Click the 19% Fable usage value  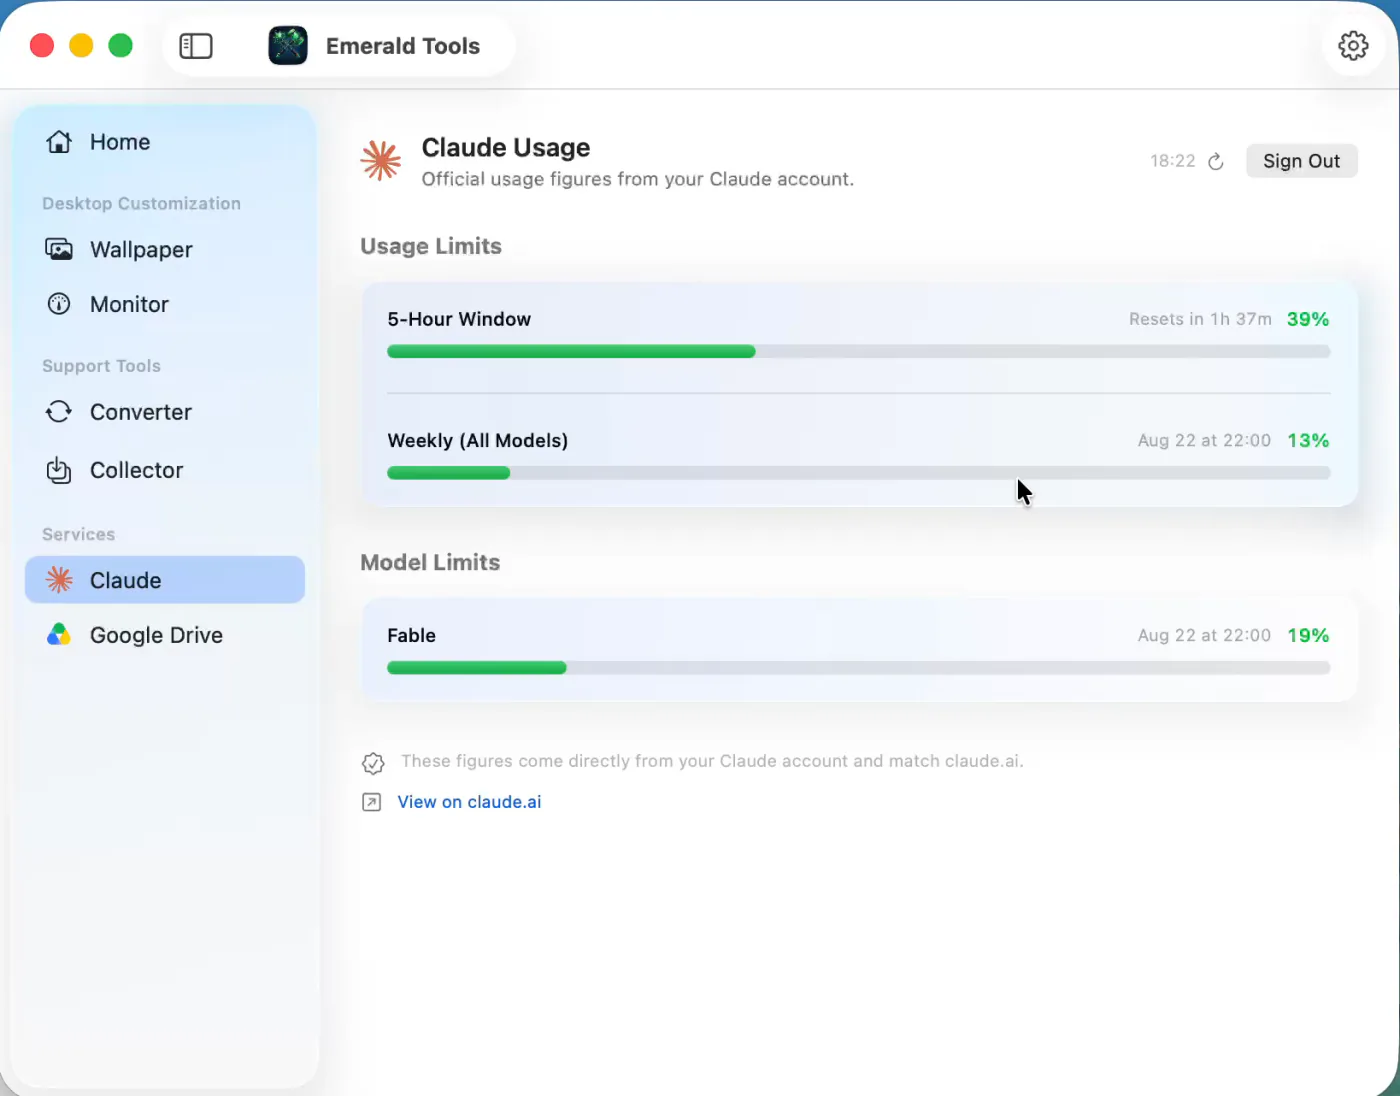1308,635
